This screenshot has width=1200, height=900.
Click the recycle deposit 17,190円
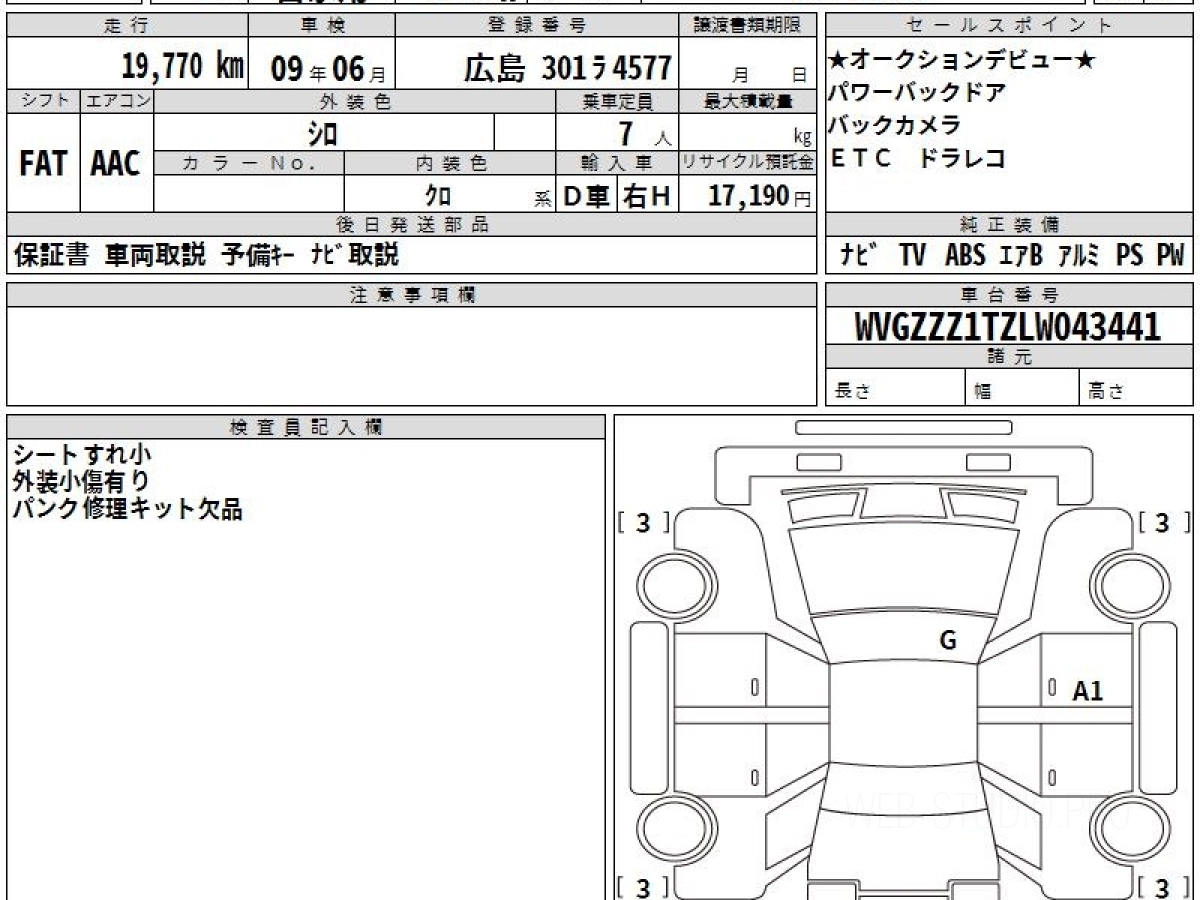click(760, 196)
